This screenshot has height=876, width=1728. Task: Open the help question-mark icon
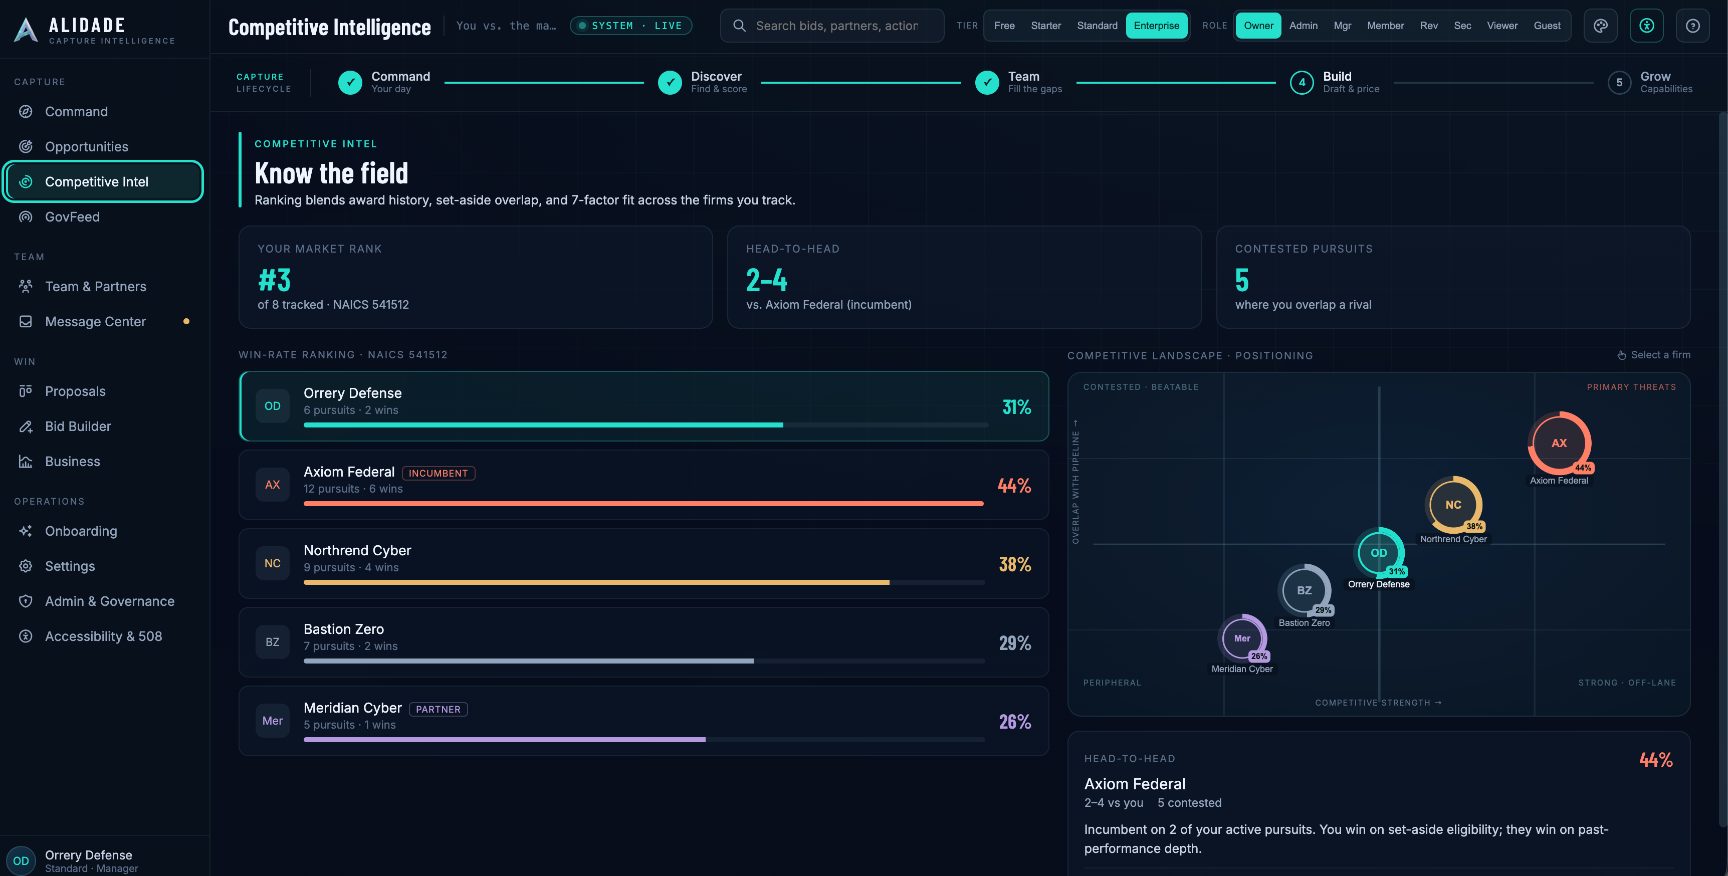(1693, 26)
